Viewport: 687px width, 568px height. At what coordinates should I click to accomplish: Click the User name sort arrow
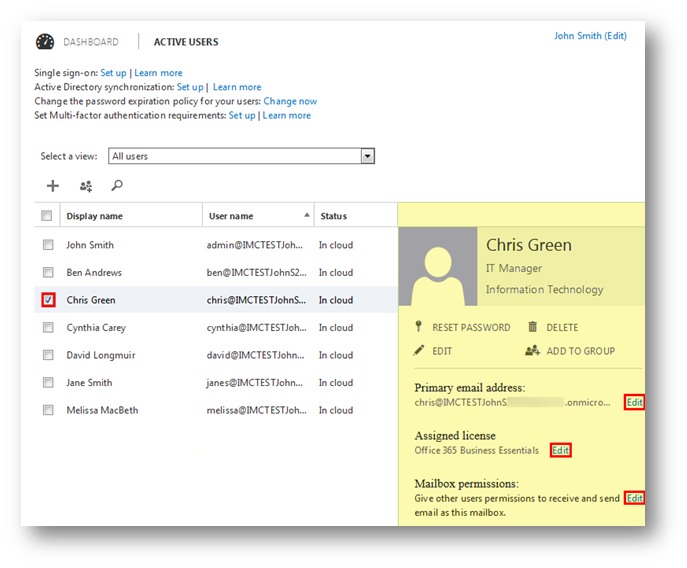307,215
